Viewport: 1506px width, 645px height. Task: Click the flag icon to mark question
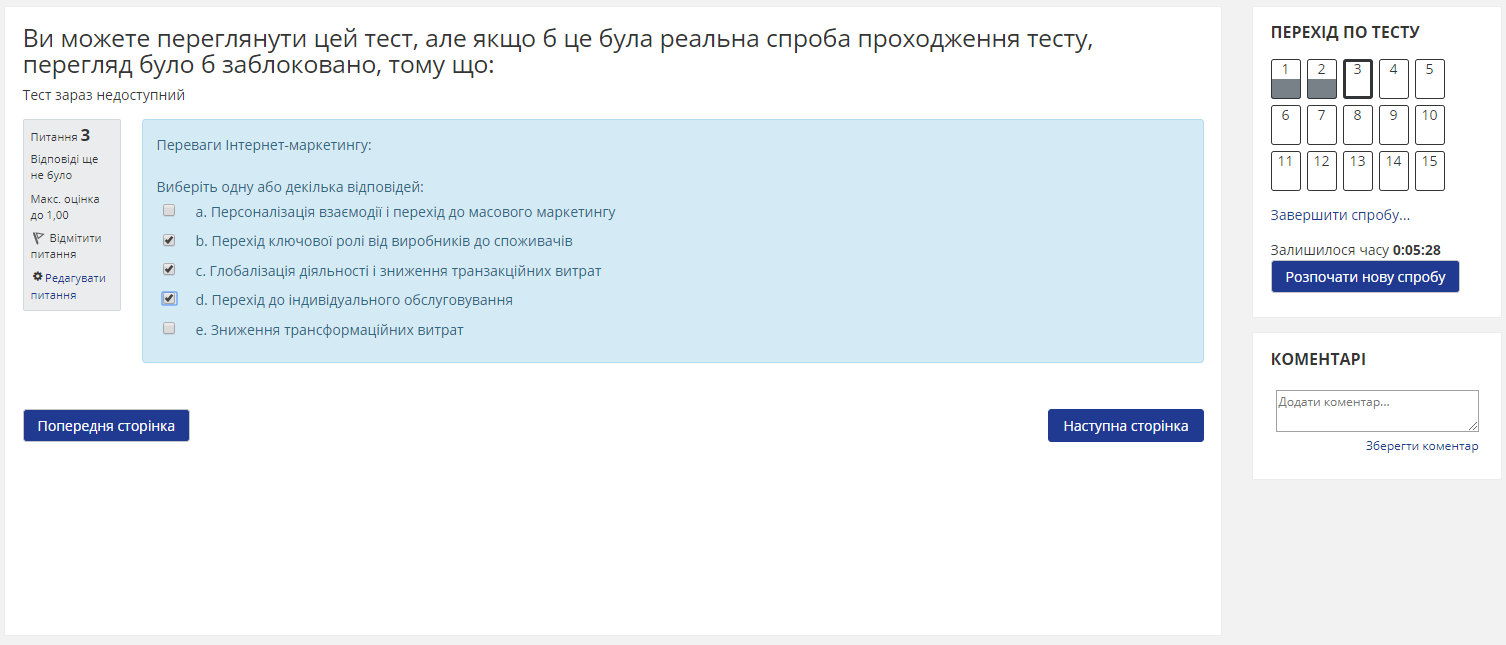coord(38,238)
